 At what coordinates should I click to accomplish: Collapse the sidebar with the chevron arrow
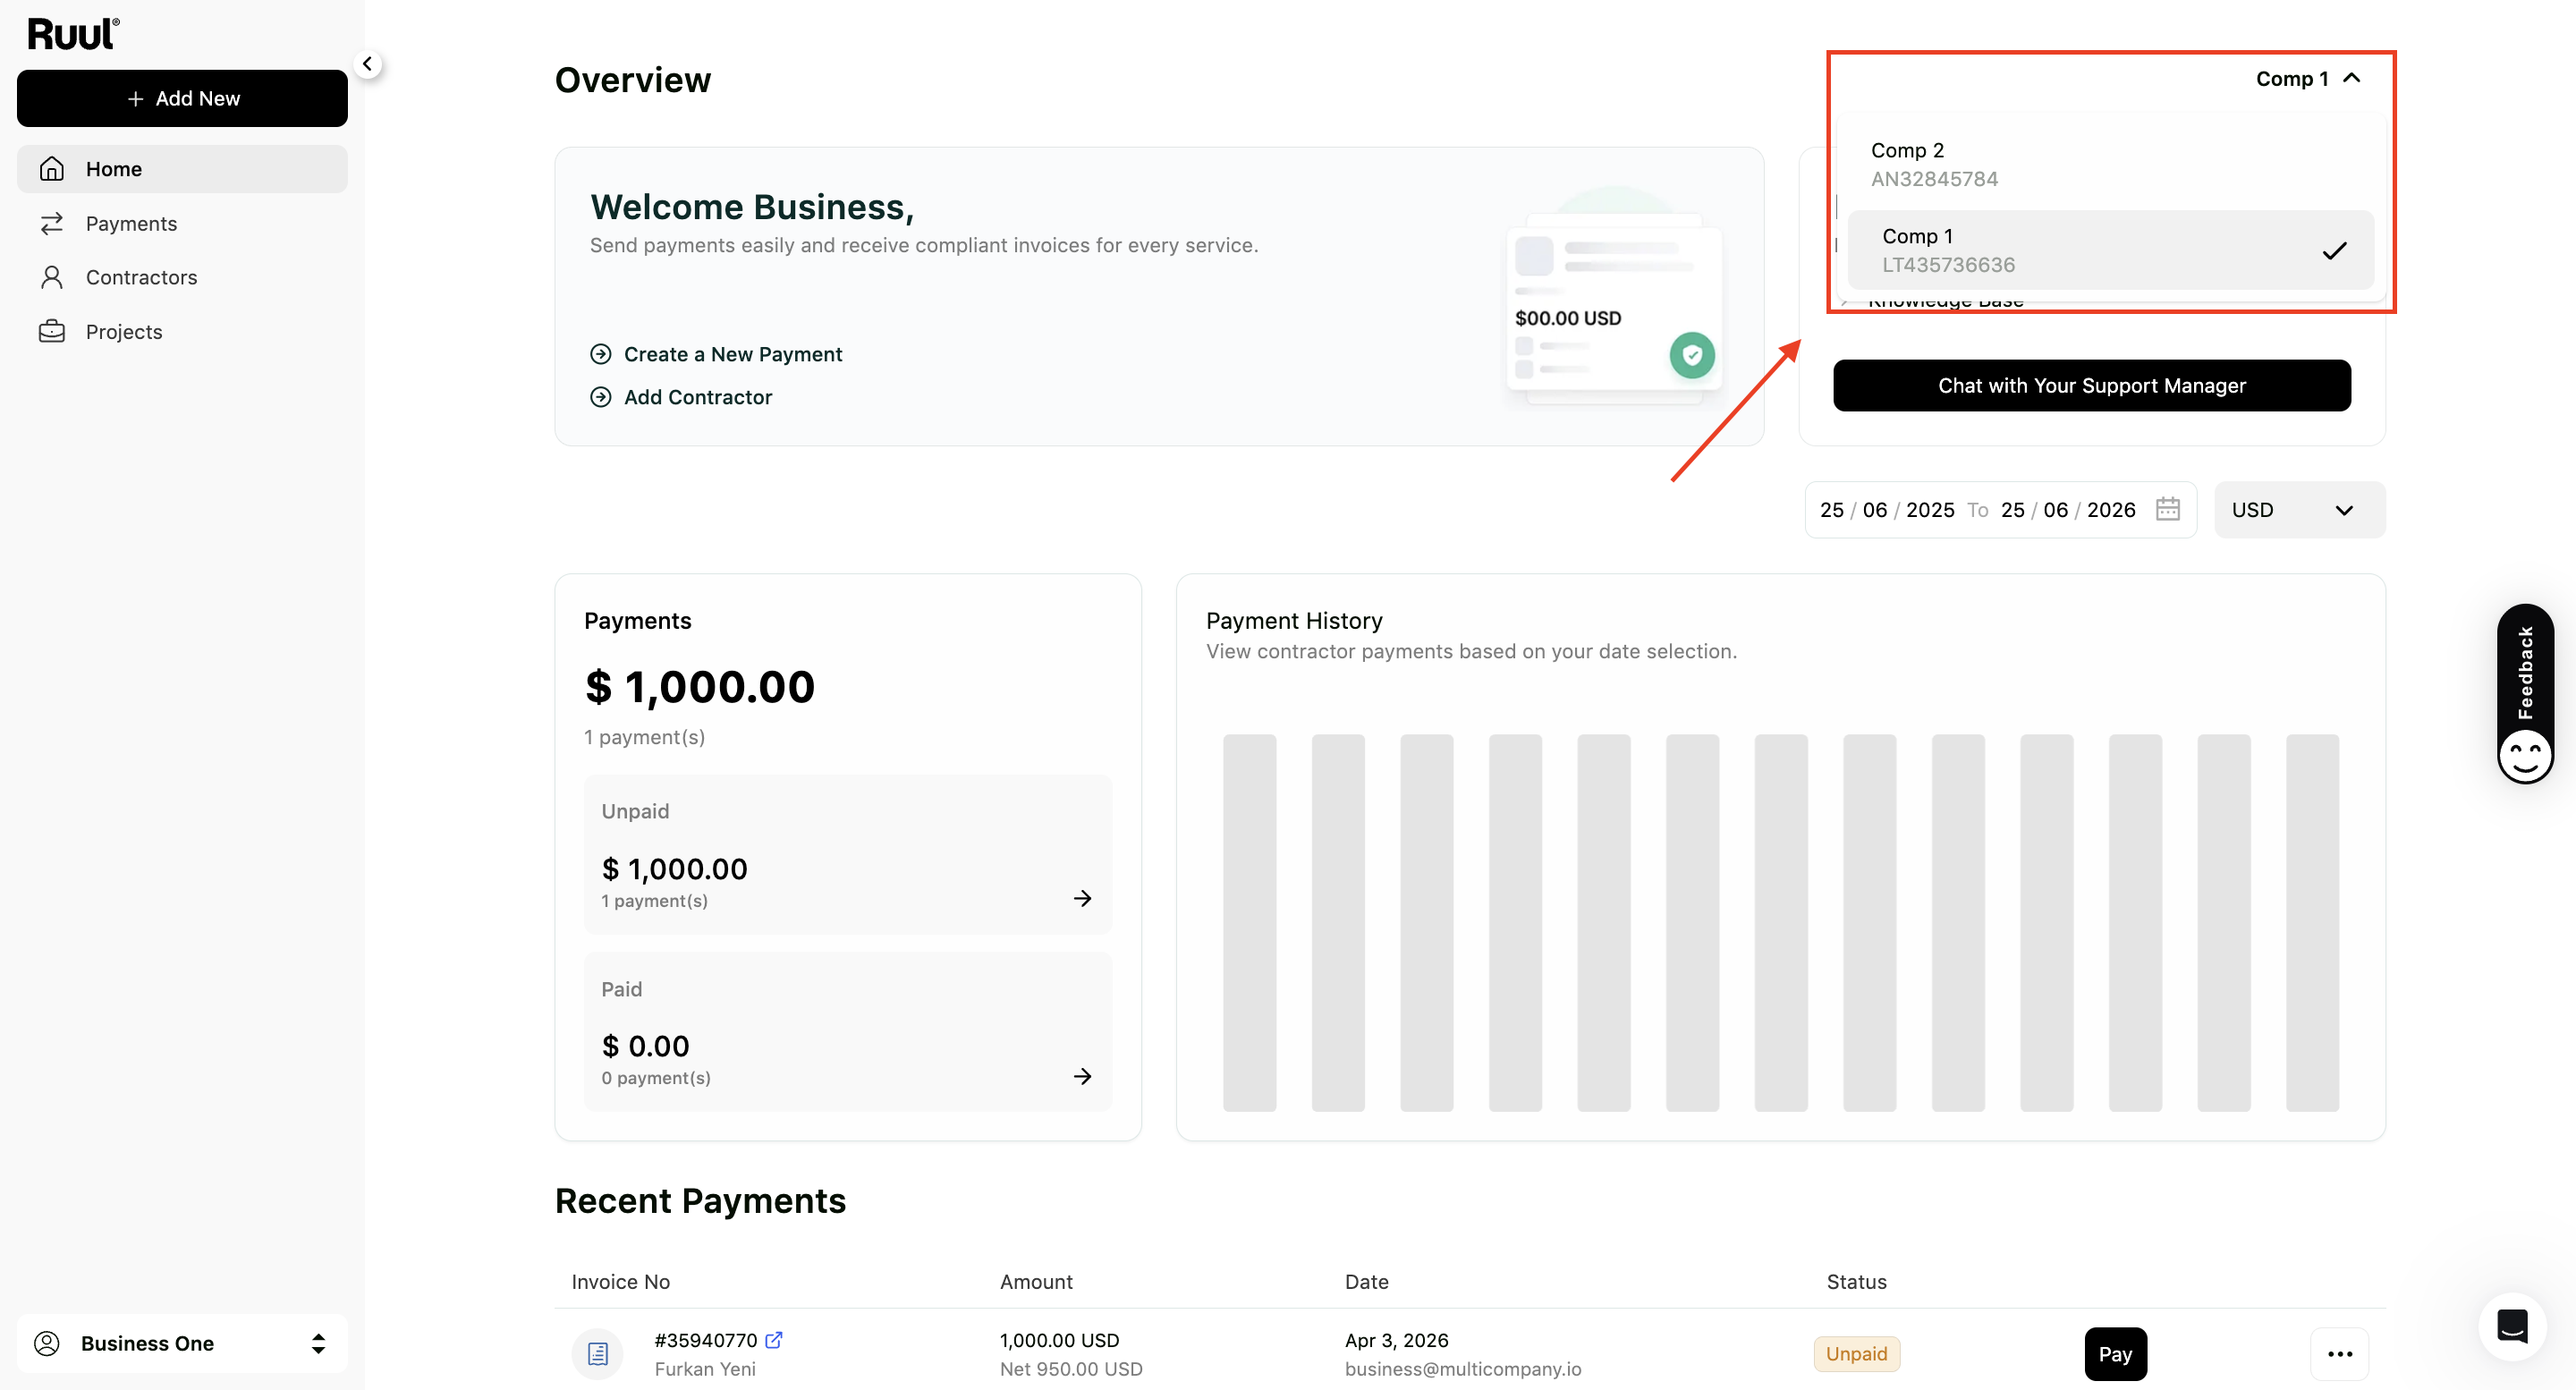coord(367,64)
